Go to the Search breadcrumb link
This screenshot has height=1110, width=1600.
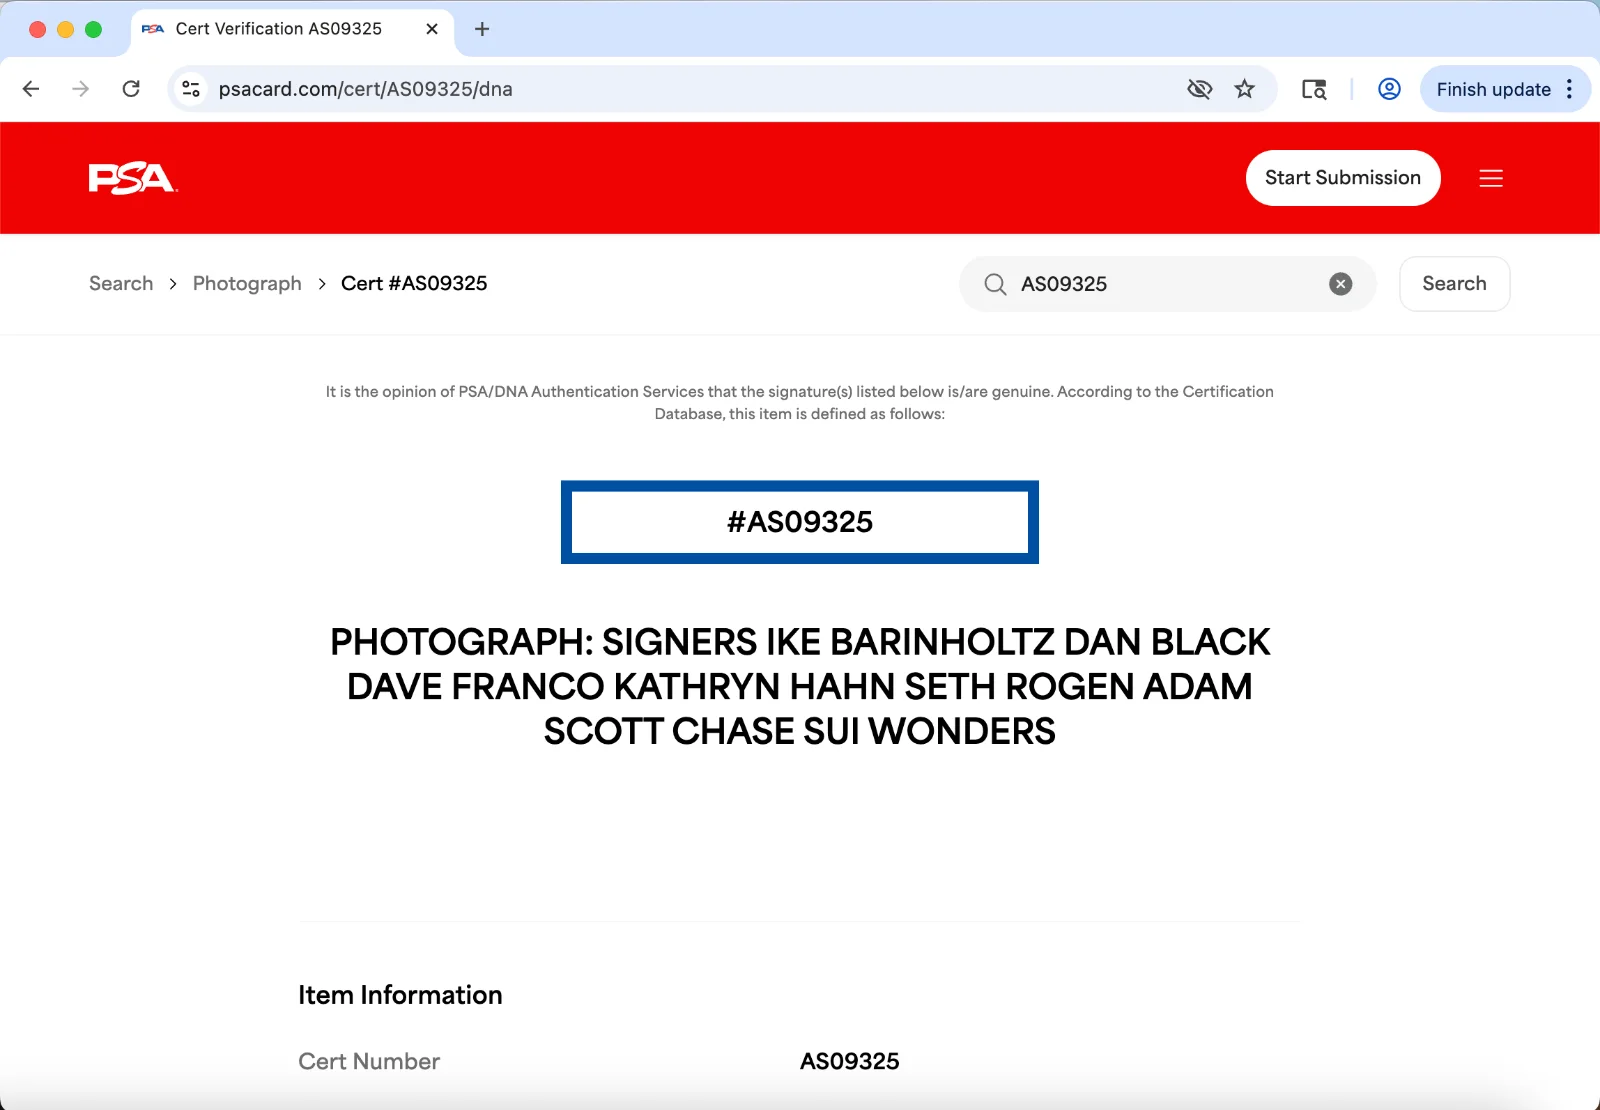point(121,284)
